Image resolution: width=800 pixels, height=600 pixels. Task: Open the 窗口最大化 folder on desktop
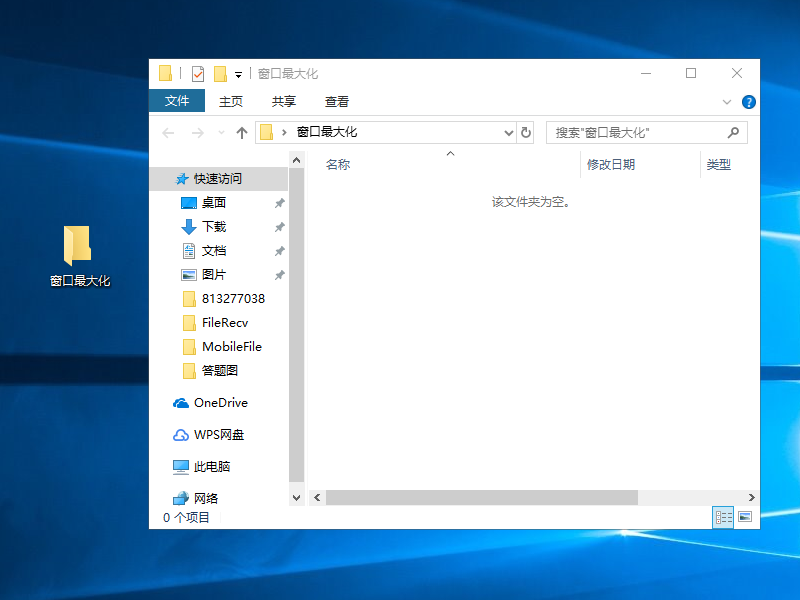[x=78, y=245]
